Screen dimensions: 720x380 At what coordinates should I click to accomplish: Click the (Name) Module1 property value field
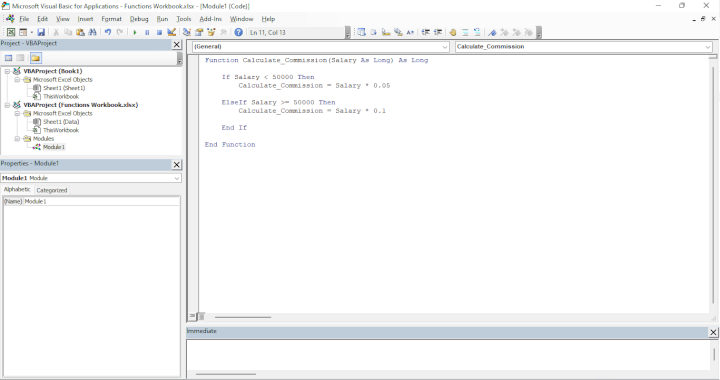101,201
